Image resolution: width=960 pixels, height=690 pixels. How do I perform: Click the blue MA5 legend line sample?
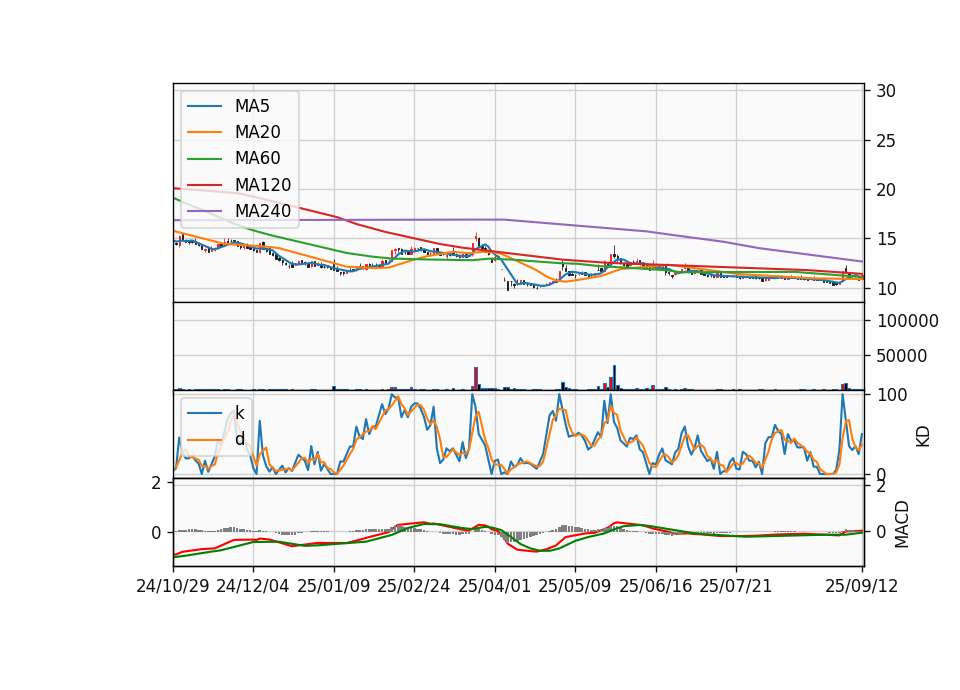[204, 107]
